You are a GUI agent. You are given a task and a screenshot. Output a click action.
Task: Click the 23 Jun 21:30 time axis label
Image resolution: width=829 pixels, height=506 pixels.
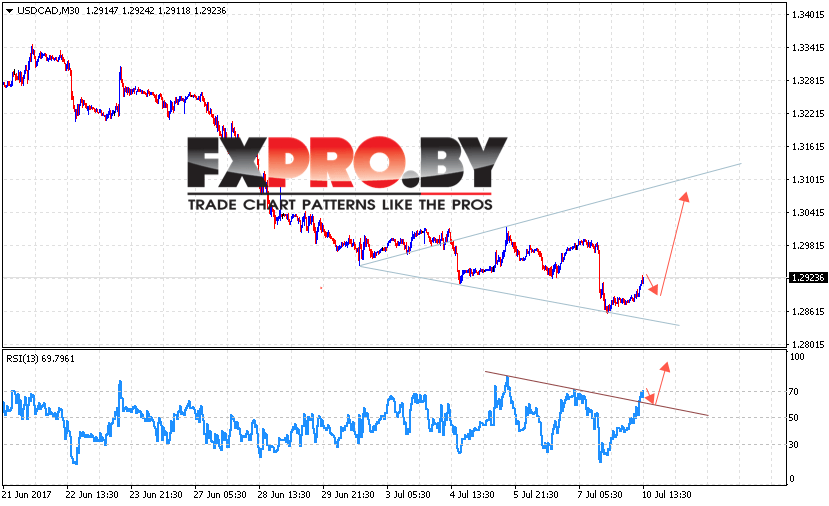click(156, 495)
